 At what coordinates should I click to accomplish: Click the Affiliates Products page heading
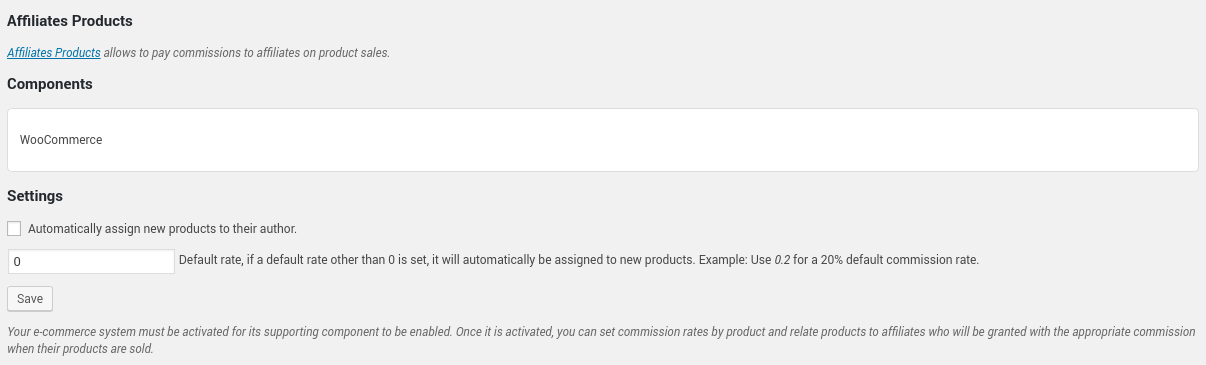pyautogui.click(x=70, y=20)
